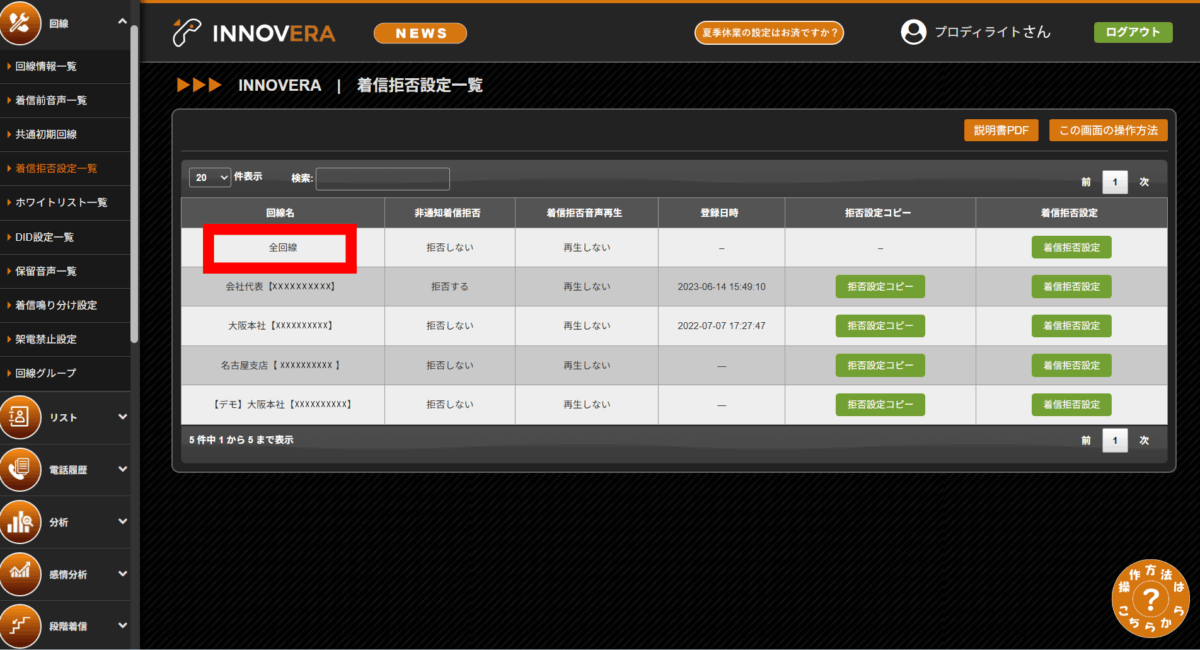This screenshot has height=650, width=1200.
Task: Click the INNOVERA logo
Action: click(253, 33)
